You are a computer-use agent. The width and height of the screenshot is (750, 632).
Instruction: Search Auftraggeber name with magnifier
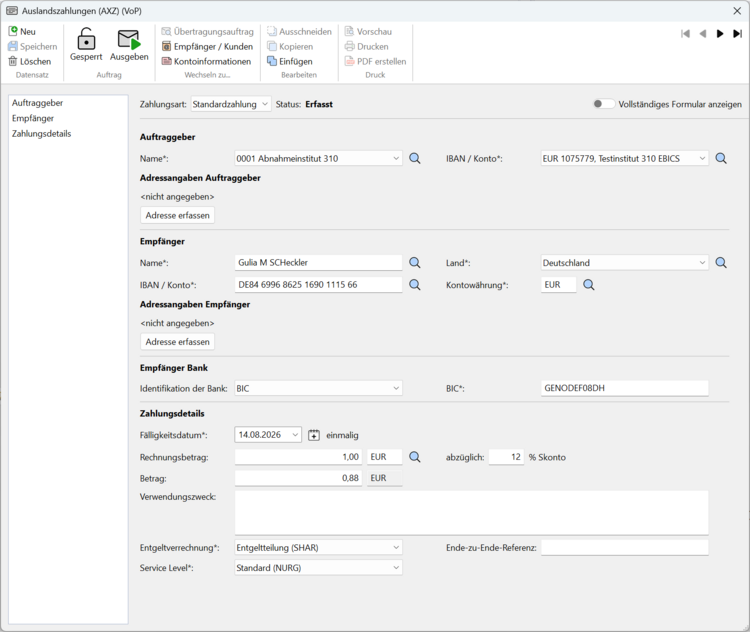[415, 158]
